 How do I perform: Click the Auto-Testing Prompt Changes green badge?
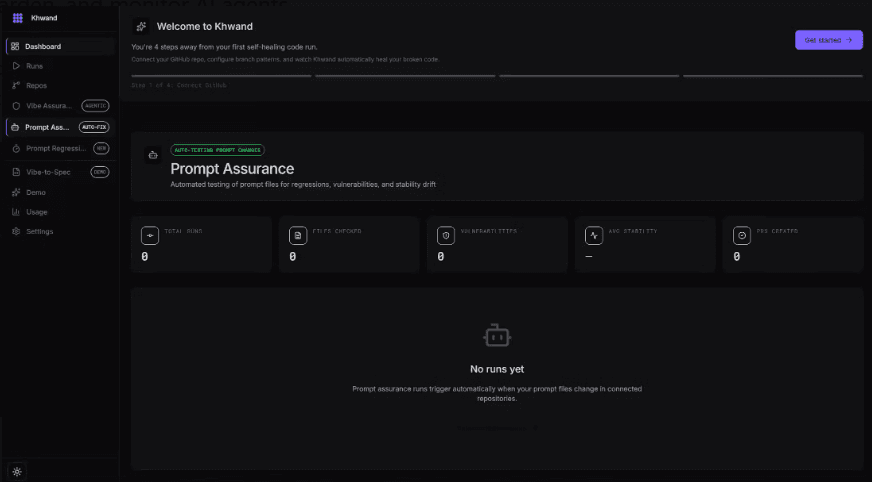tap(217, 150)
